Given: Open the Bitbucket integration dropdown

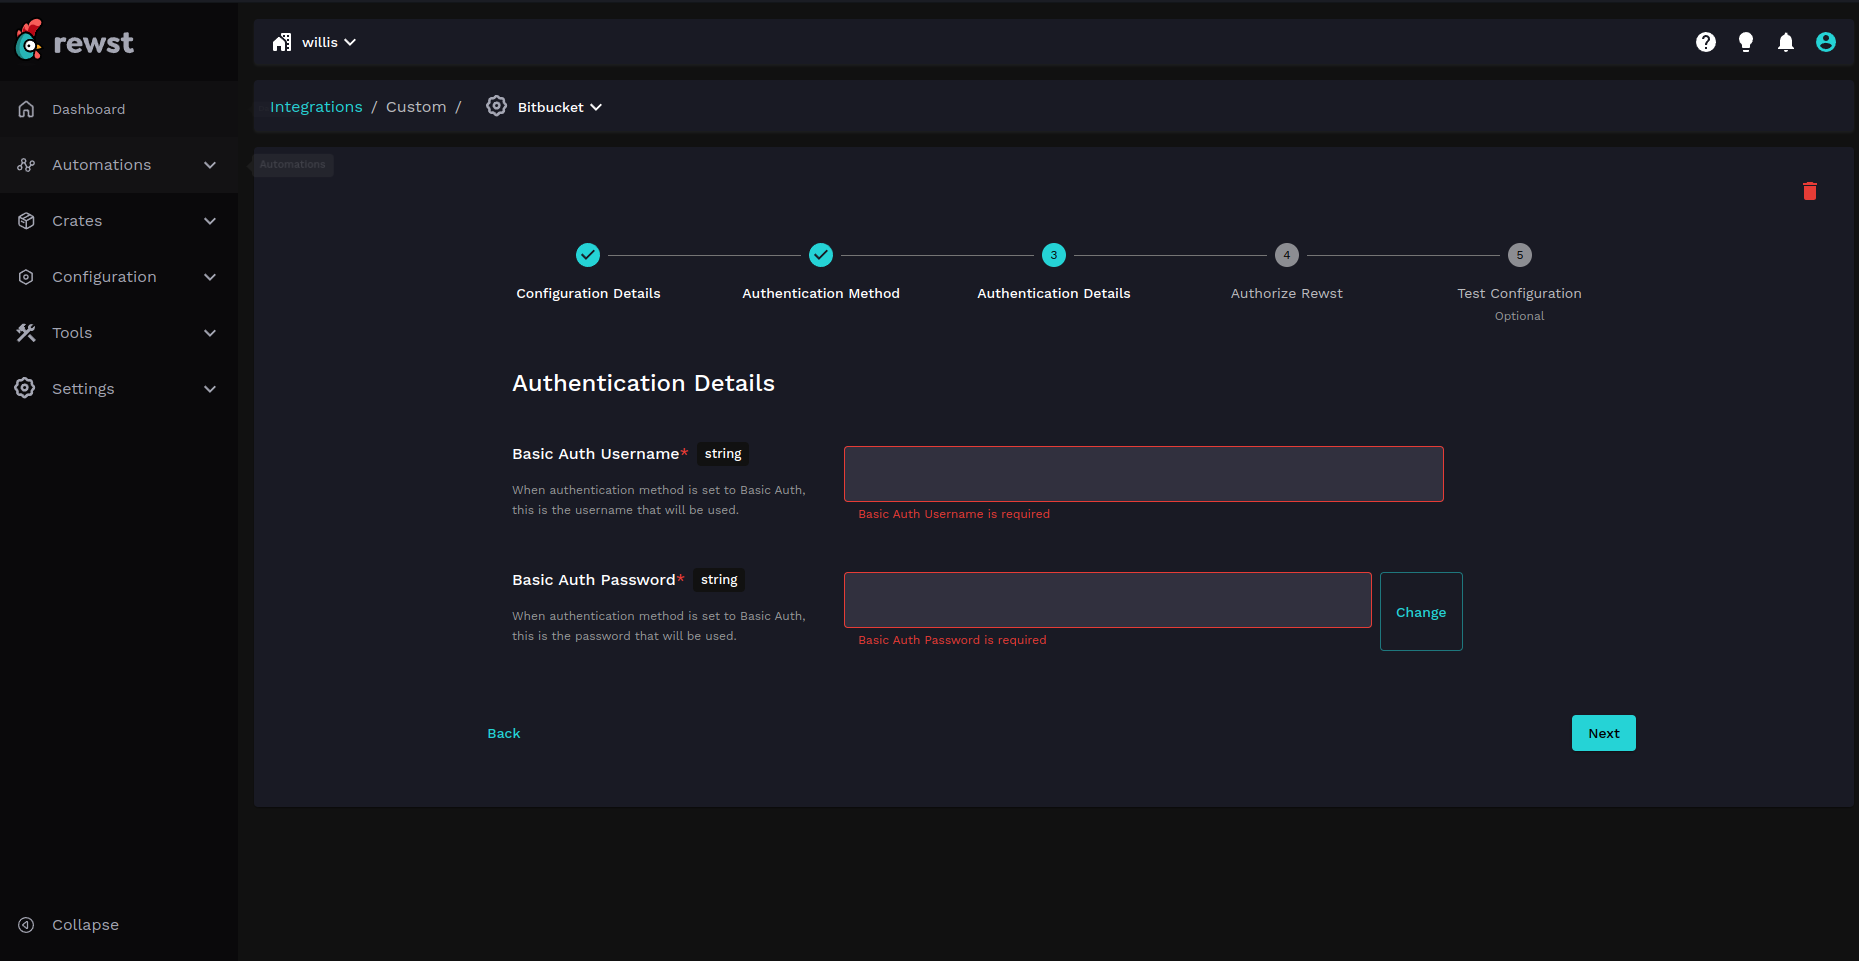Looking at the screenshot, I should click(x=560, y=107).
